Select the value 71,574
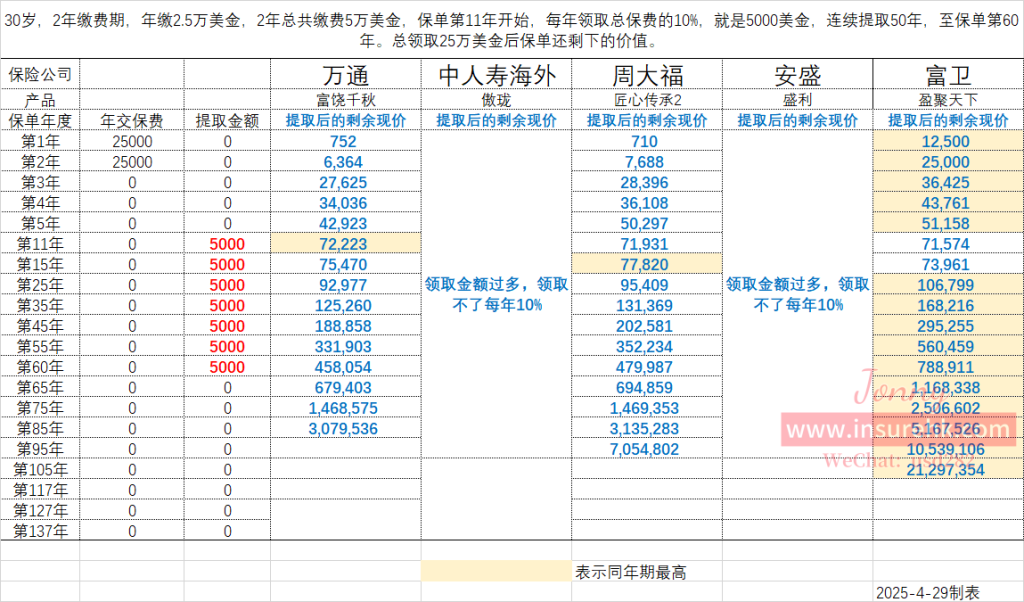This screenshot has width=1024, height=602. tap(946, 244)
